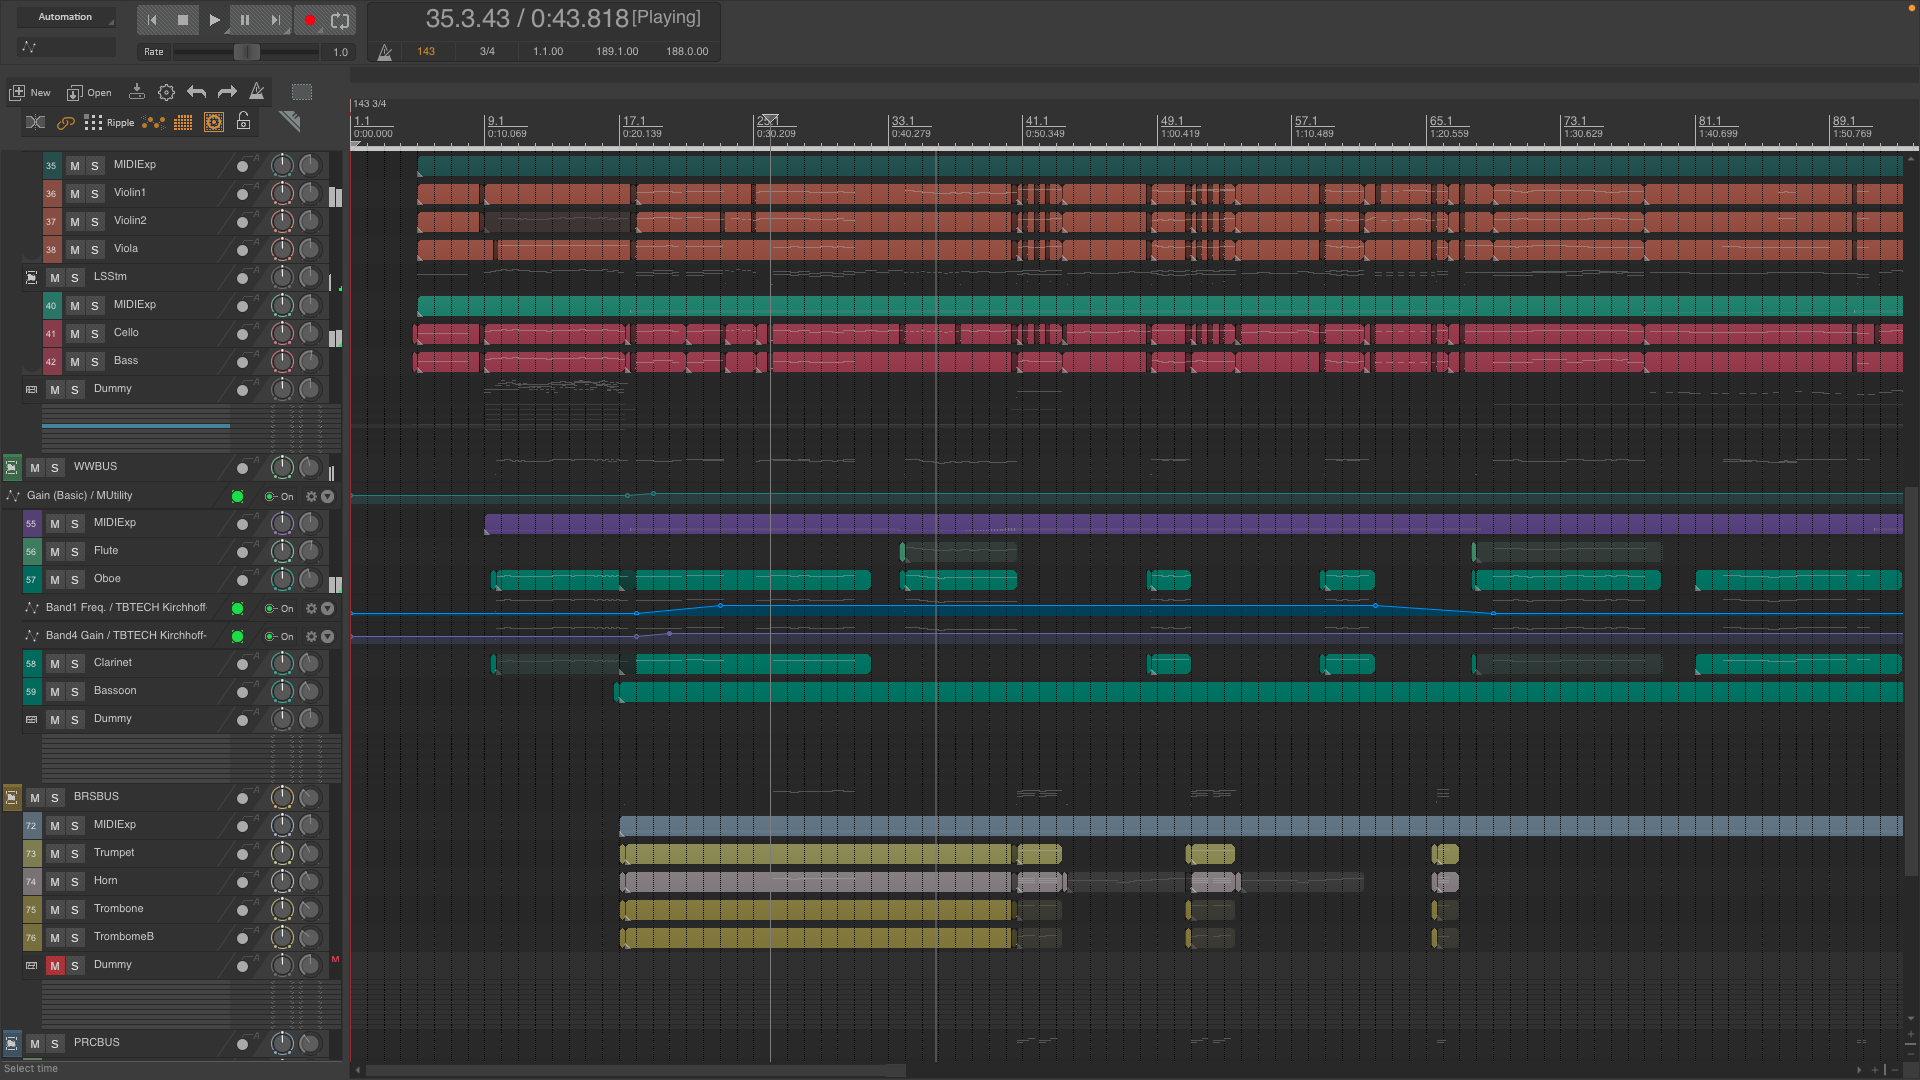Viewport: 1920px width, 1080px height.
Task: Click the Record button in transport
Action: coord(310,20)
